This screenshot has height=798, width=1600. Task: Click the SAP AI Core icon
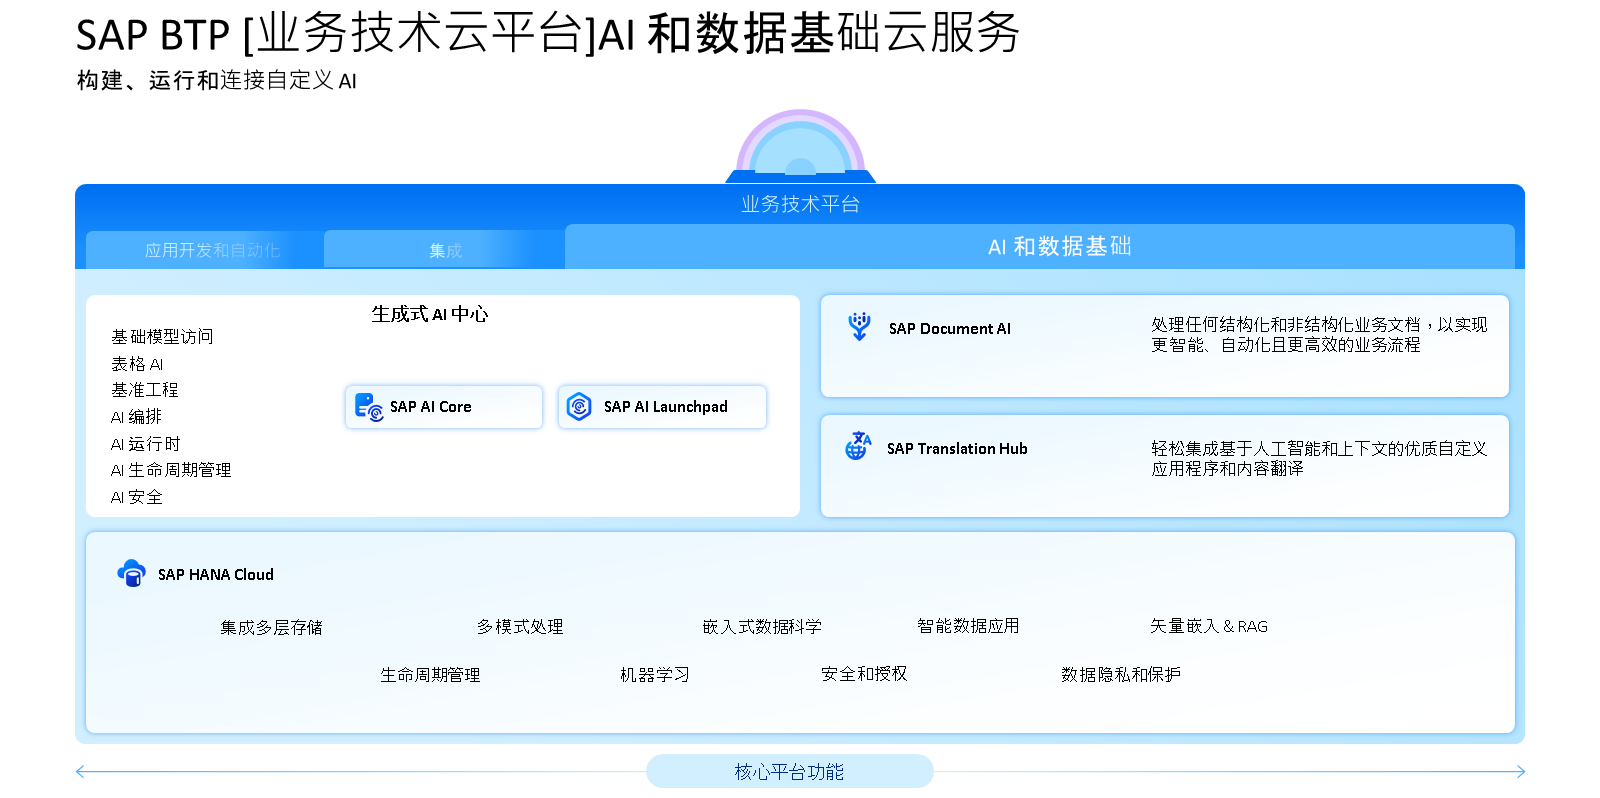[x=369, y=407]
